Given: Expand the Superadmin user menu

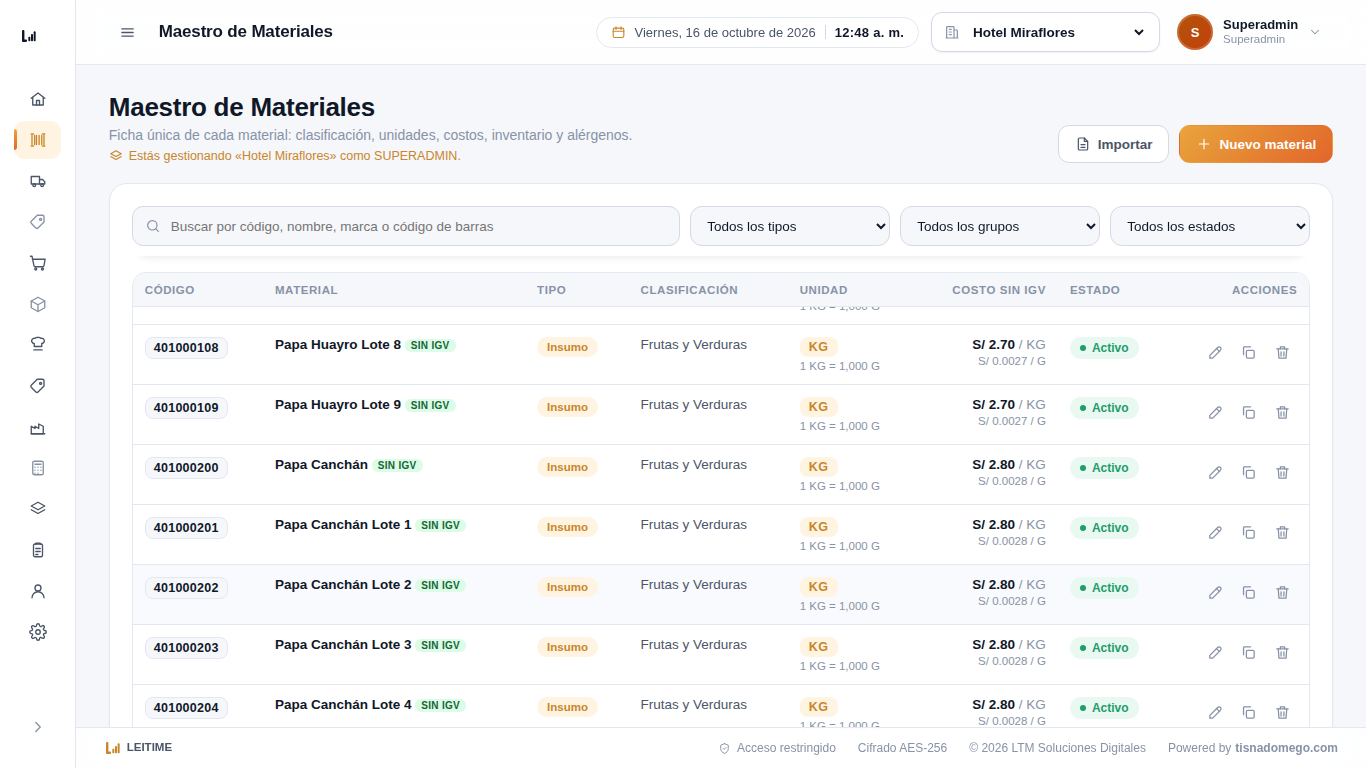Looking at the screenshot, I should (x=1250, y=32).
